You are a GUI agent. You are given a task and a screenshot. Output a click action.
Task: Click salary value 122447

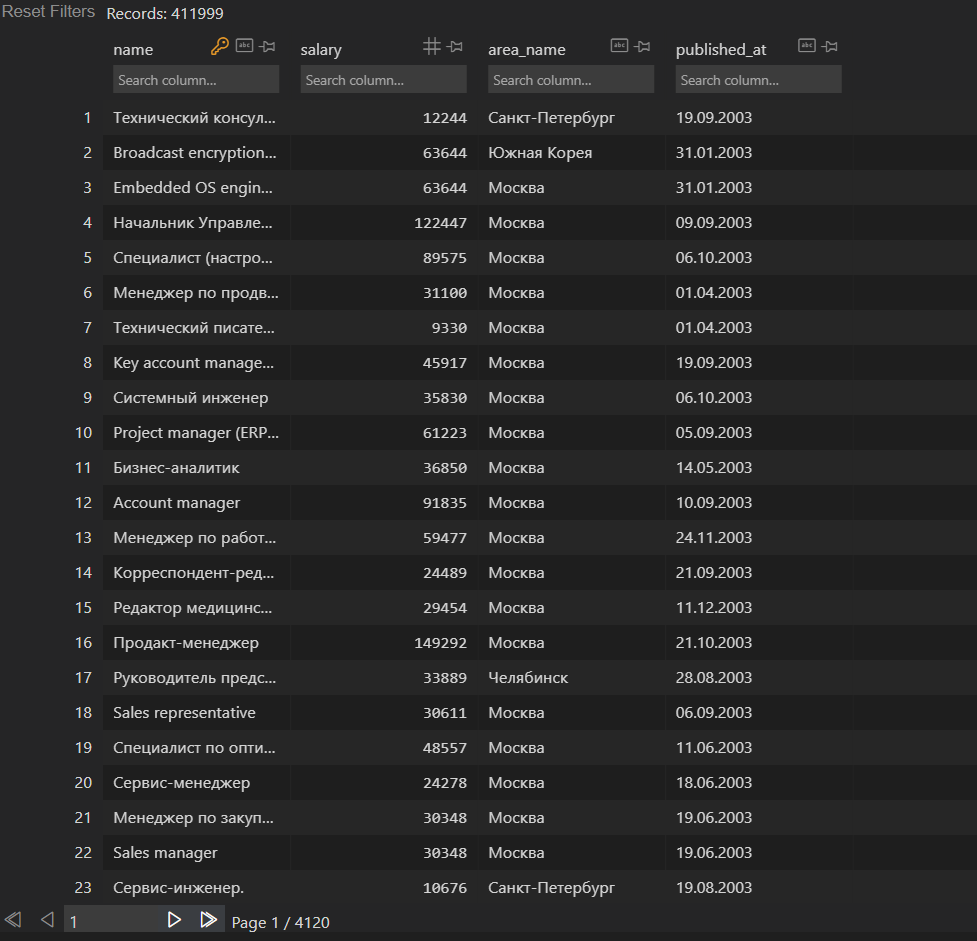[441, 223]
